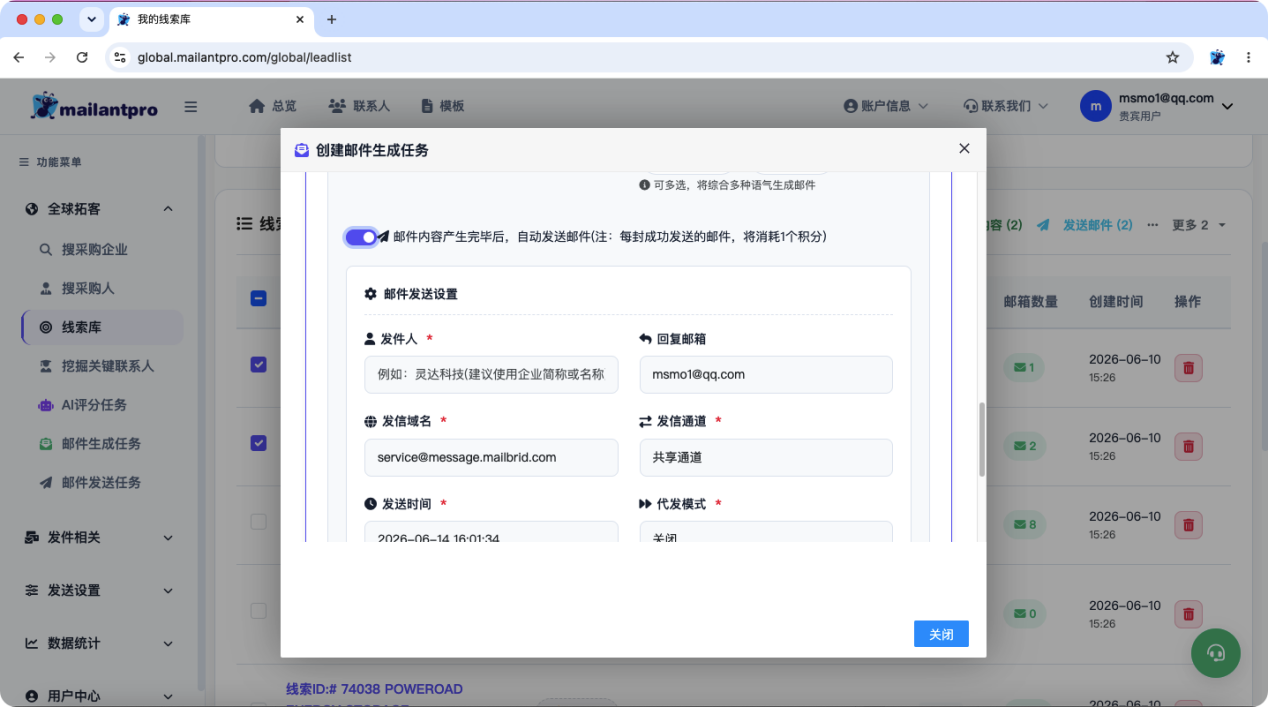The image size is (1268, 707).
Task: Toggle auto-send email switch off
Action: click(361, 237)
